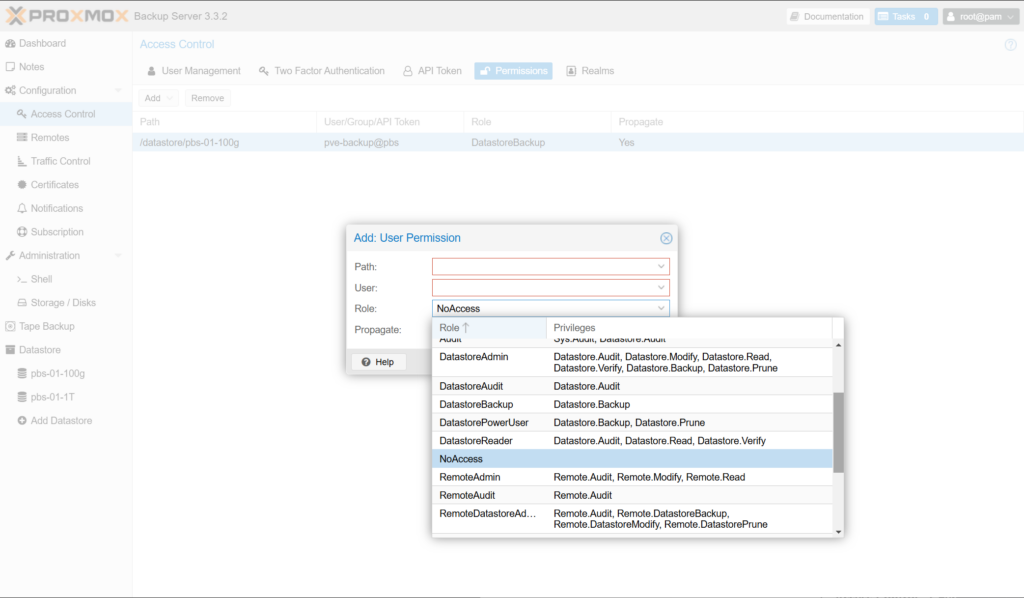The image size is (1024, 598).
Task: Open the User dropdown list
Action: [661, 288]
